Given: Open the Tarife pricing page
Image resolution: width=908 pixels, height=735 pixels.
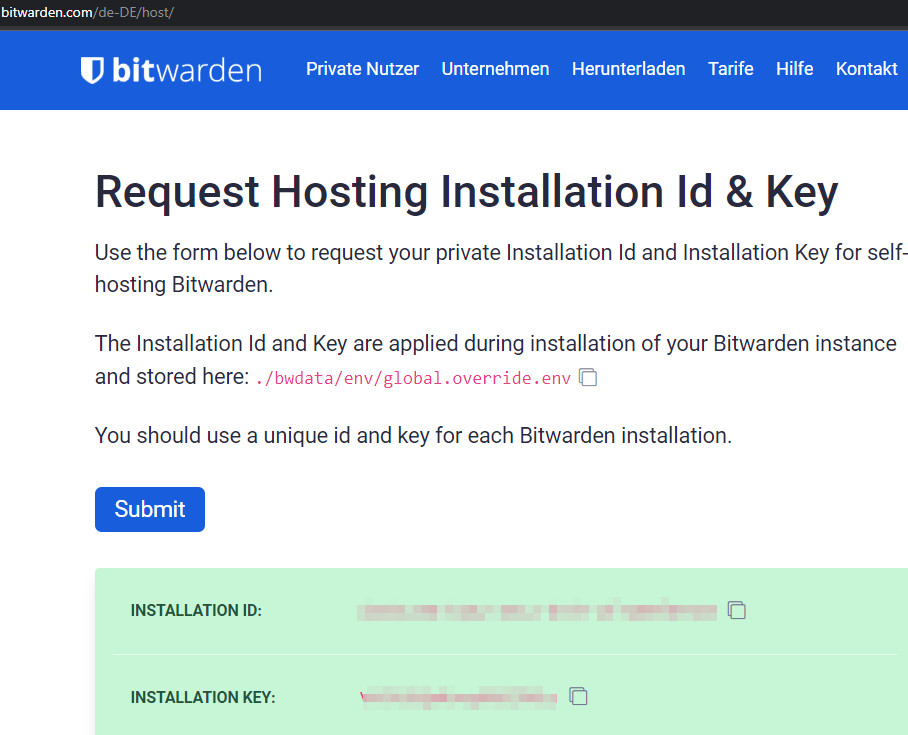Looking at the screenshot, I should point(730,69).
